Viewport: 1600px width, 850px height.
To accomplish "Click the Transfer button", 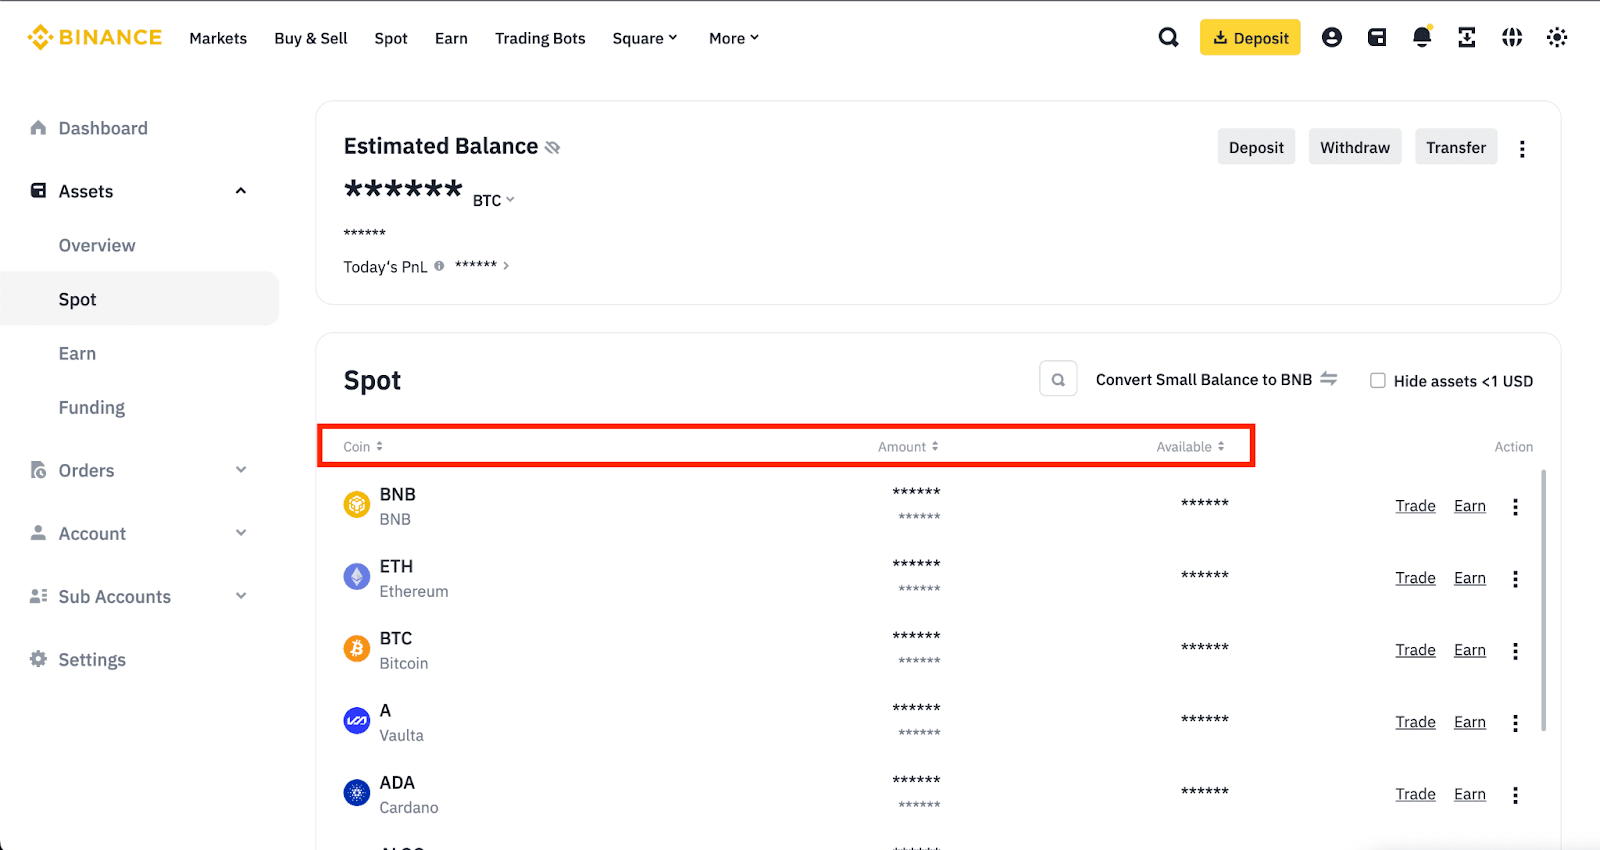I will click(x=1456, y=147).
